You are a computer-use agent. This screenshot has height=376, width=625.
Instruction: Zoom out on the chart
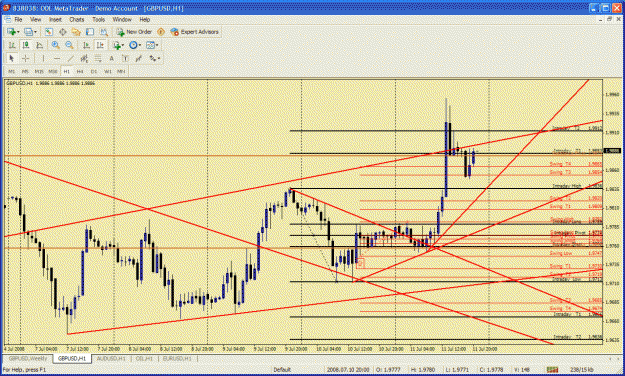[x=69, y=45]
